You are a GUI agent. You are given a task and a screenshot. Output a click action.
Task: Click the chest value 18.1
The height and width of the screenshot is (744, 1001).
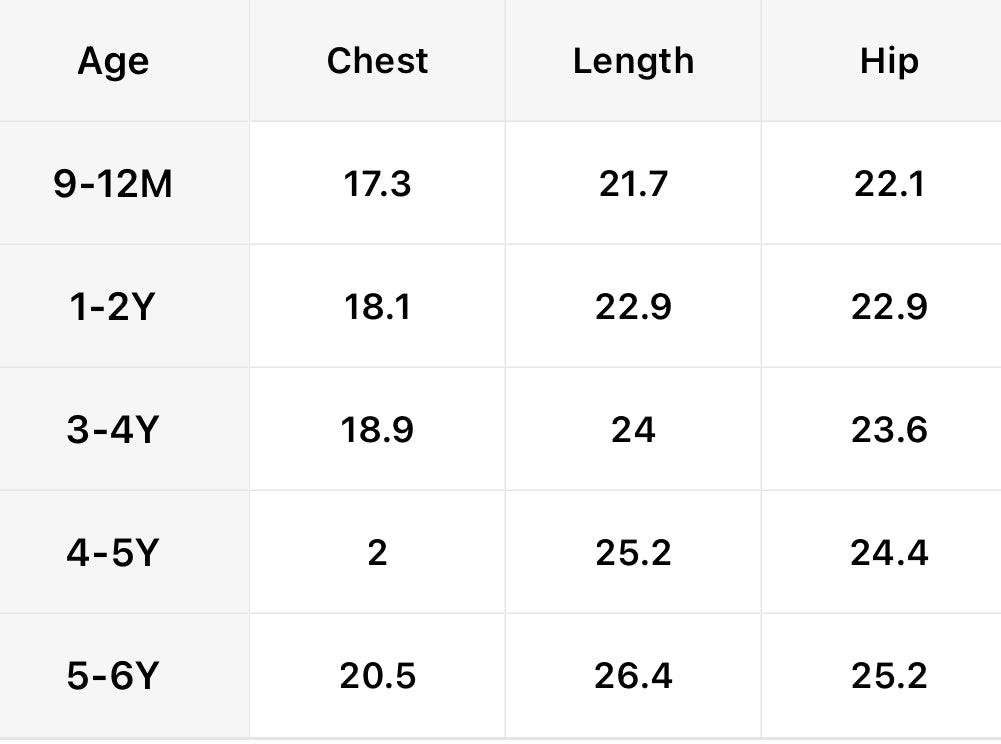click(377, 307)
